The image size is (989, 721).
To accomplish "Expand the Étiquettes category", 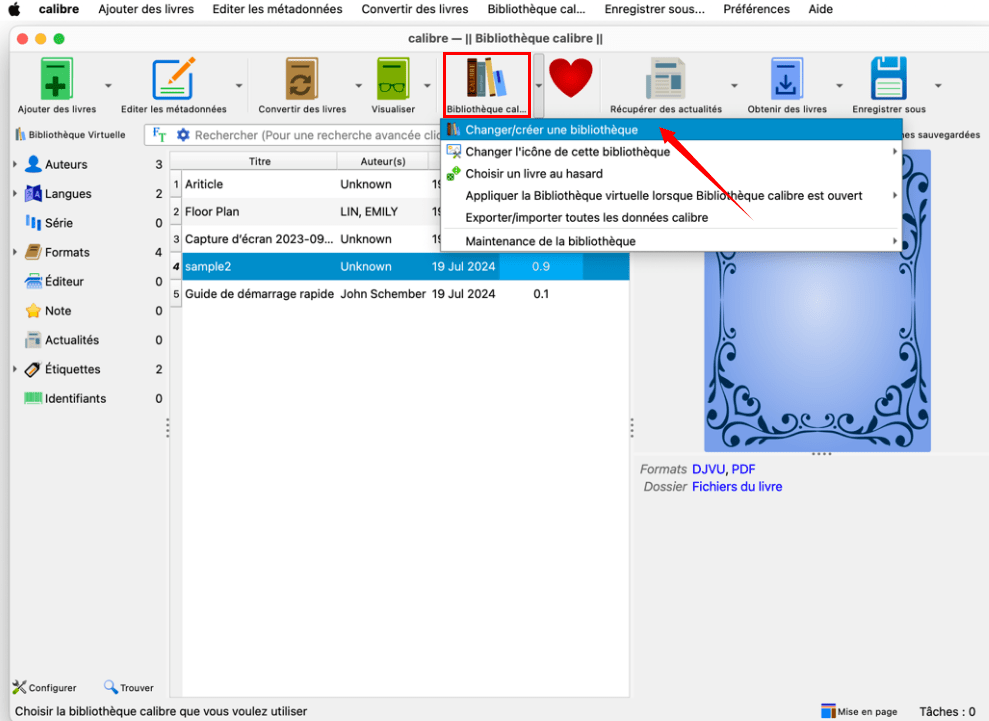I will point(15,369).
